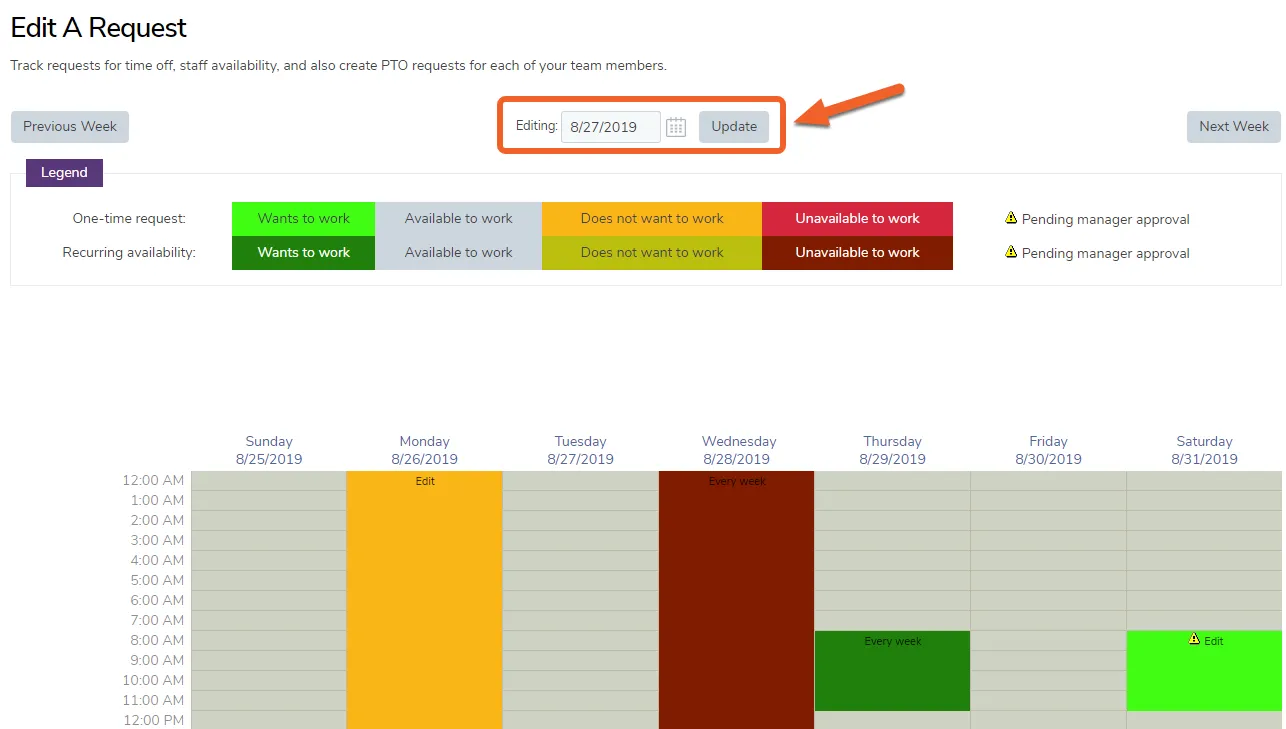Click the Edit A Request page heading
This screenshot has width=1286, height=729.
99,28
